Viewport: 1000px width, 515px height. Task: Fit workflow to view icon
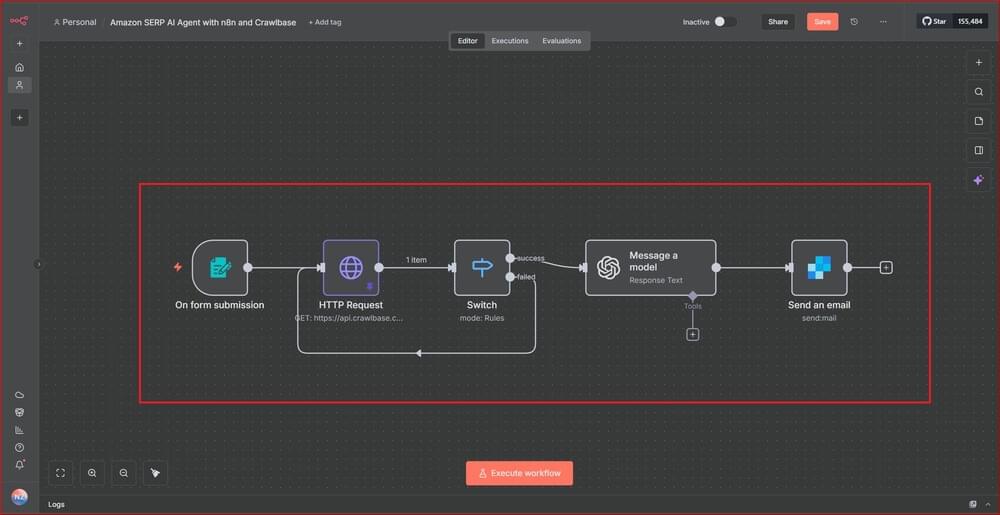coord(60,473)
